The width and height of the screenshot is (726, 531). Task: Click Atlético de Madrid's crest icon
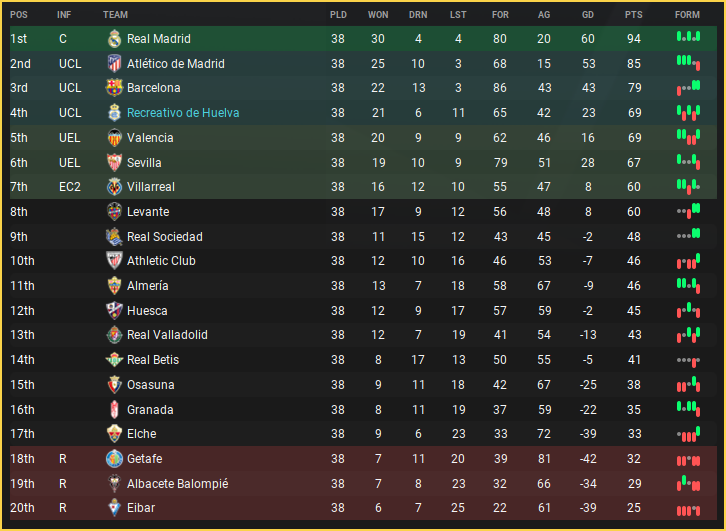(114, 64)
